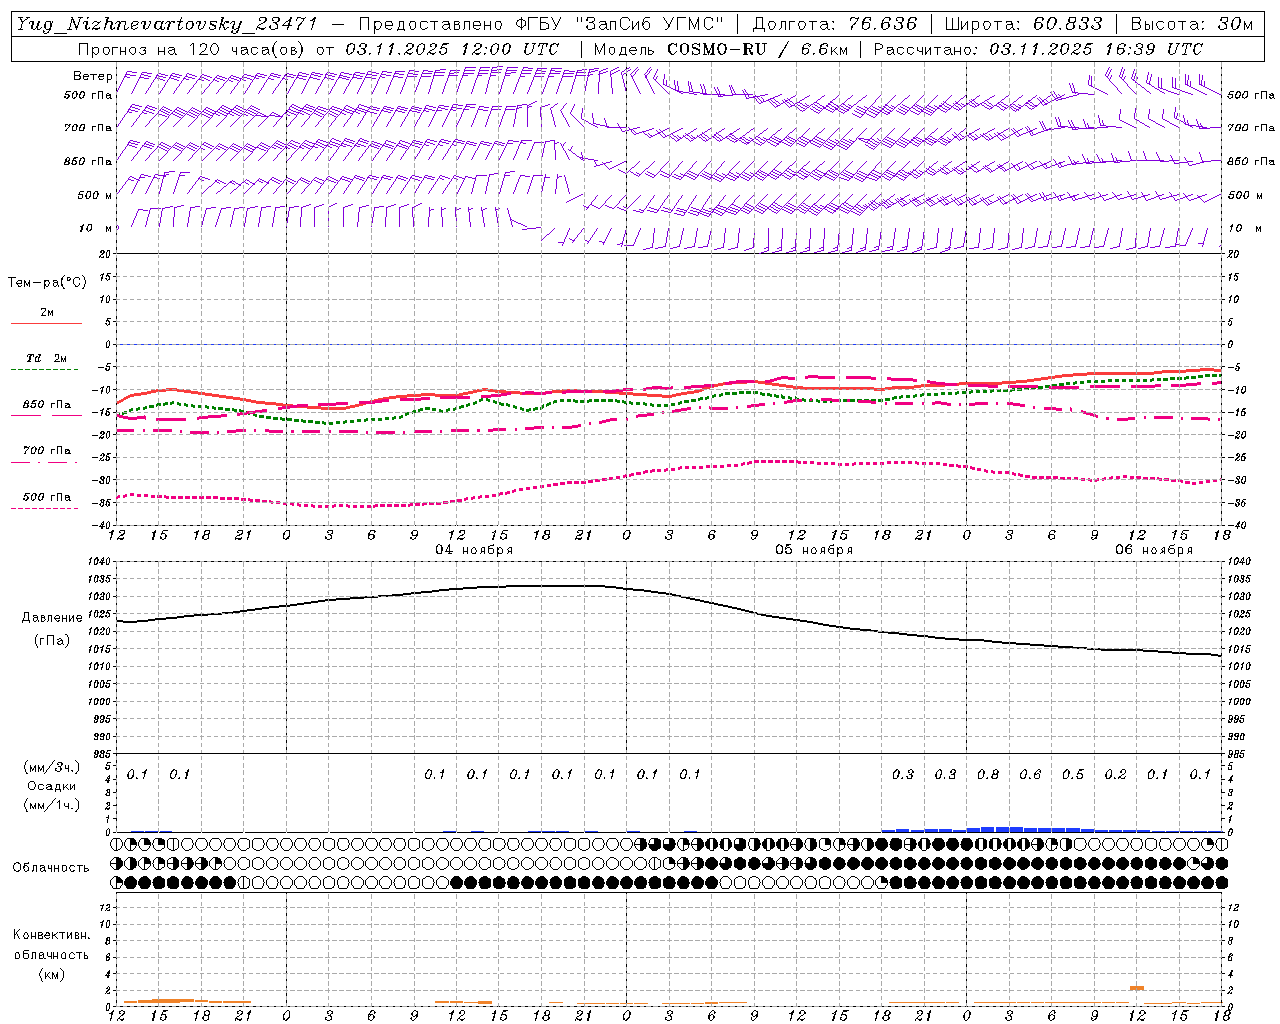Click the Рассчитано: 03.11.2025 16:39 UTC timestamp
Screen dimensions: 1280x1024
click(x=1038, y=49)
